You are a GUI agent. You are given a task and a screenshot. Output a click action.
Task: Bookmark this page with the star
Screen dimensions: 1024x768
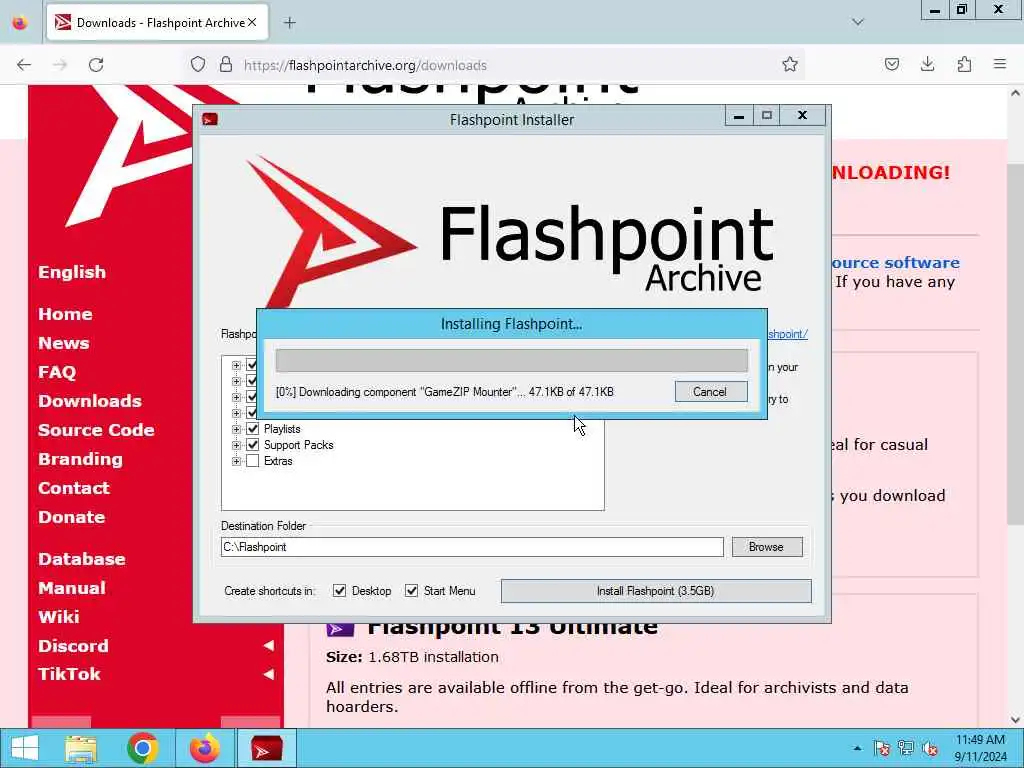pos(790,64)
